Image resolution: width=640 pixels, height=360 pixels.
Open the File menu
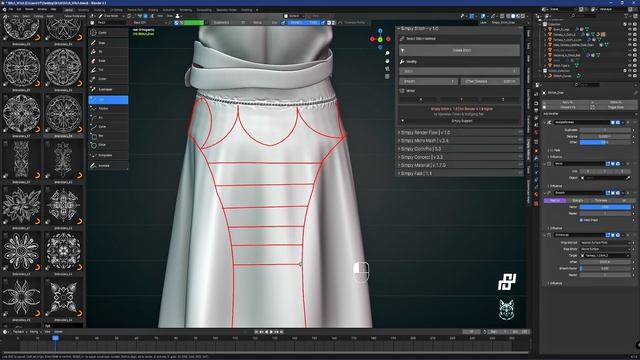[11, 9]
